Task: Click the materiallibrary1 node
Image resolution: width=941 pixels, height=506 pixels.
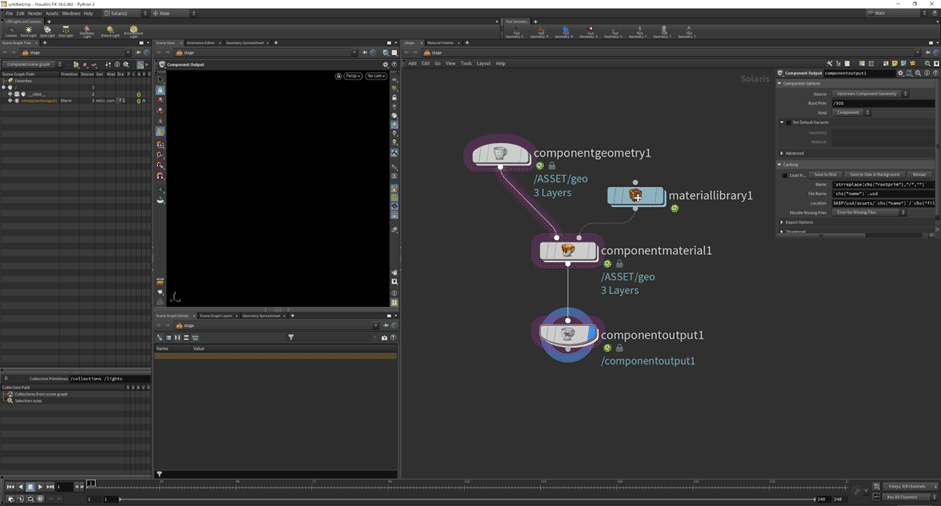Action: (635, 196)
